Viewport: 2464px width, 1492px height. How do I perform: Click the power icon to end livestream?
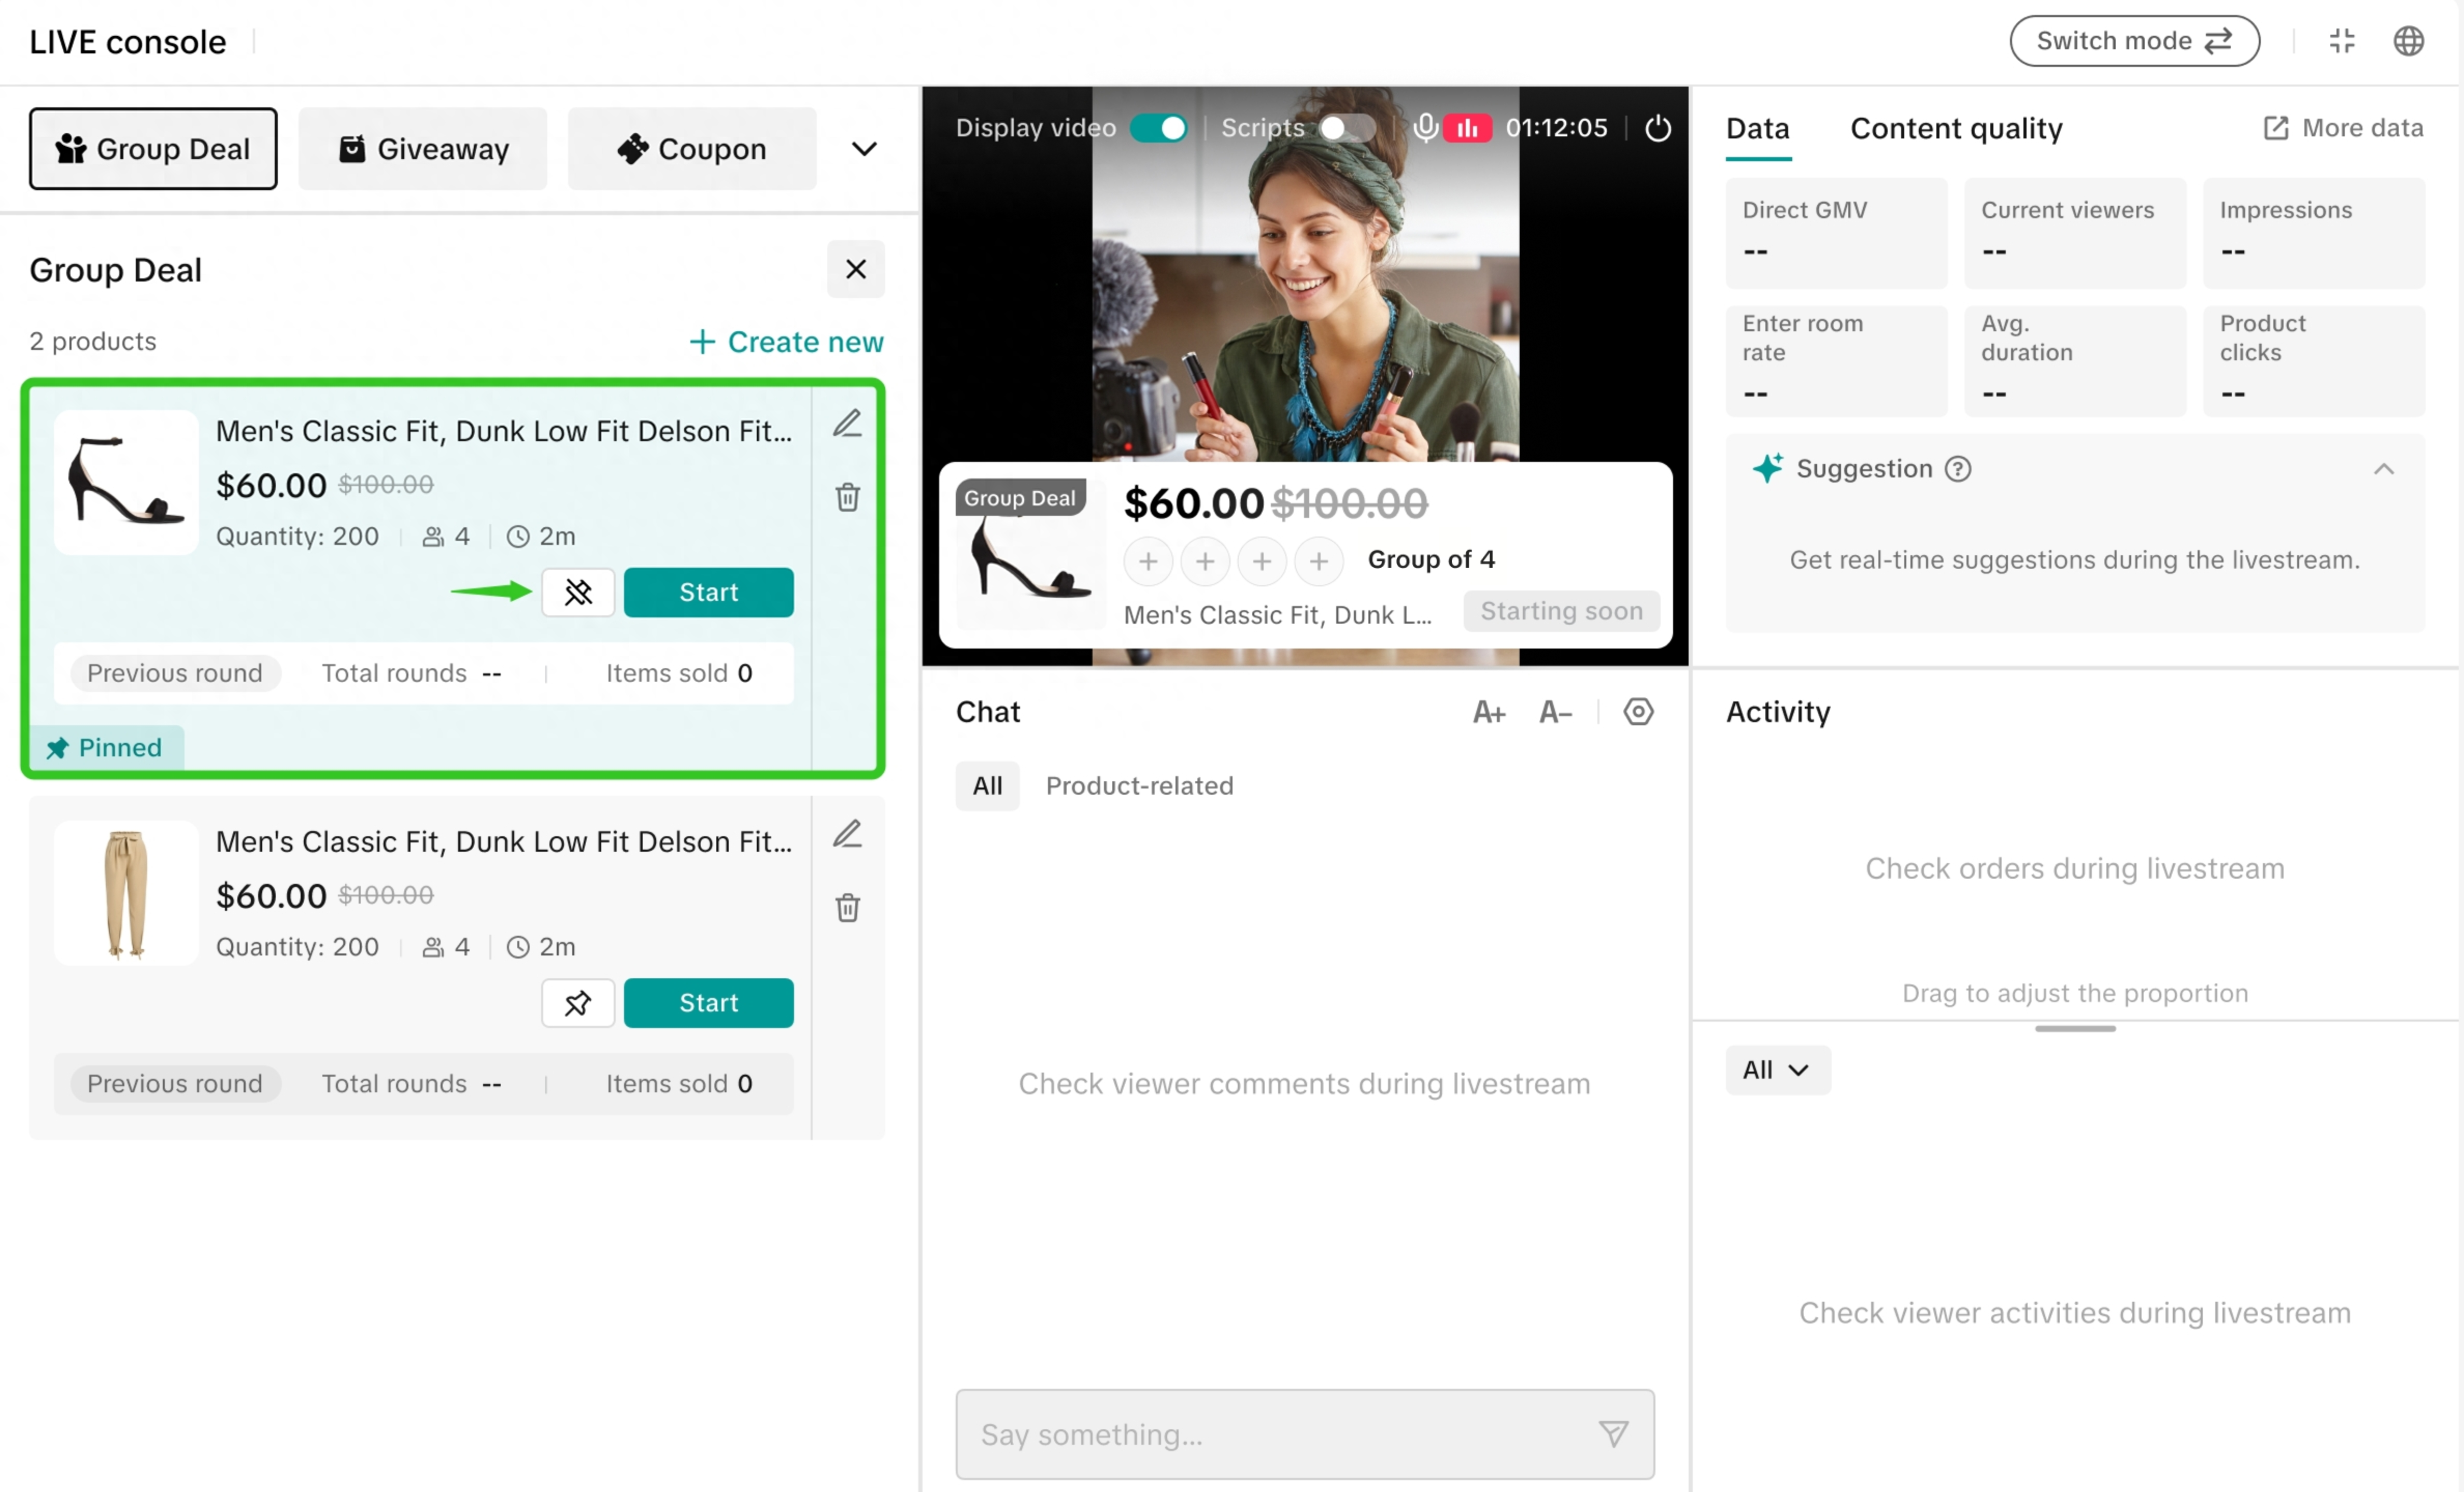coord(1658,128)
